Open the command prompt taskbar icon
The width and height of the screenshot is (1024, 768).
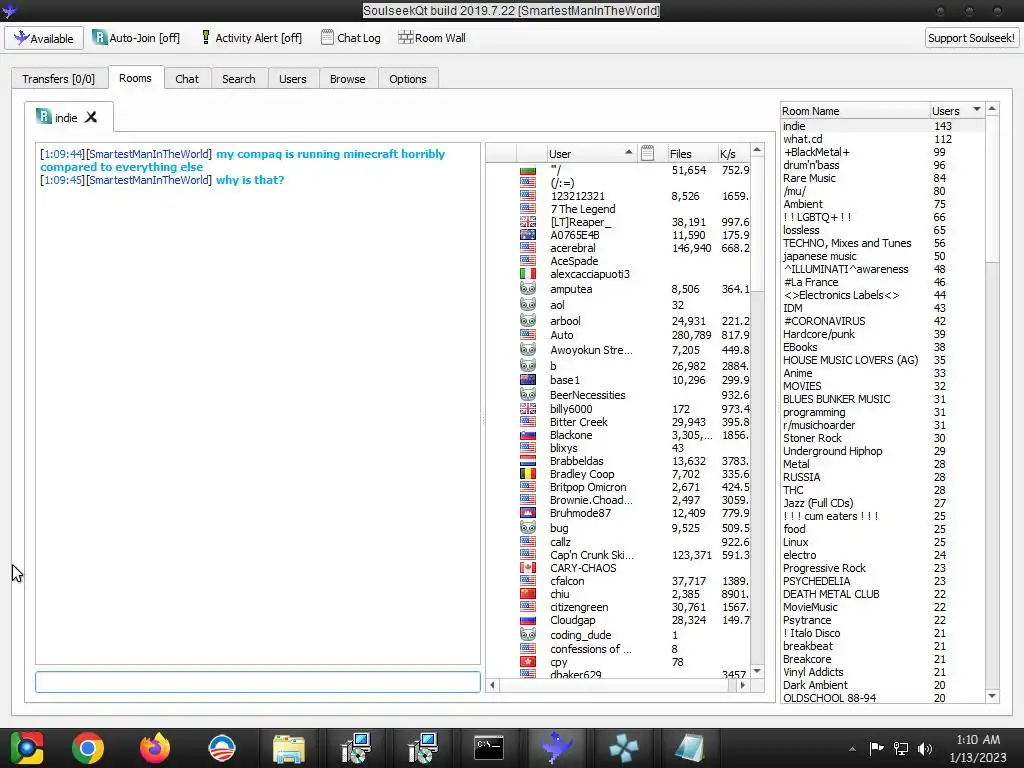pyautogui.click(x=489, y=748)
